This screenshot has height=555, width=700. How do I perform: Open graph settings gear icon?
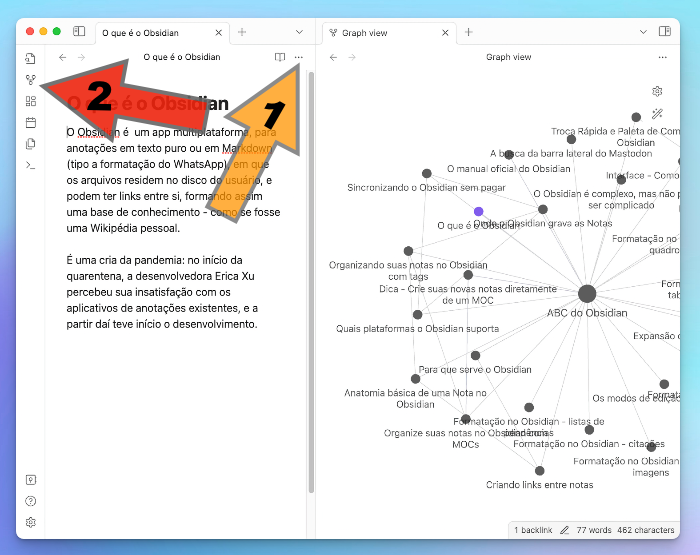coord(657,92)
